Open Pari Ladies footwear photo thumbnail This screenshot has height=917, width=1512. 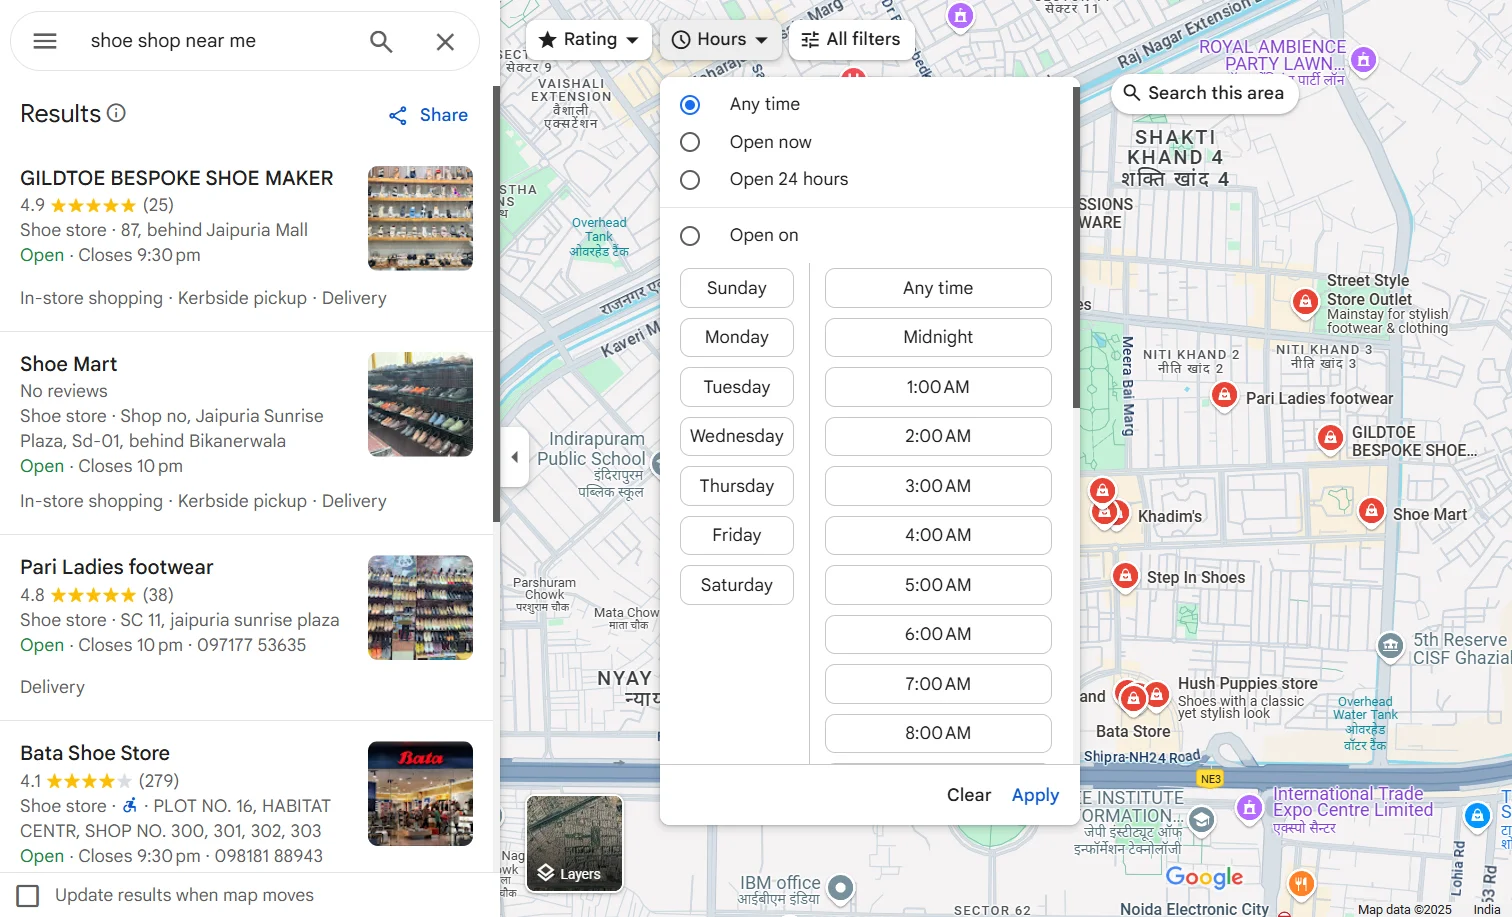click(x=420, y=607)
